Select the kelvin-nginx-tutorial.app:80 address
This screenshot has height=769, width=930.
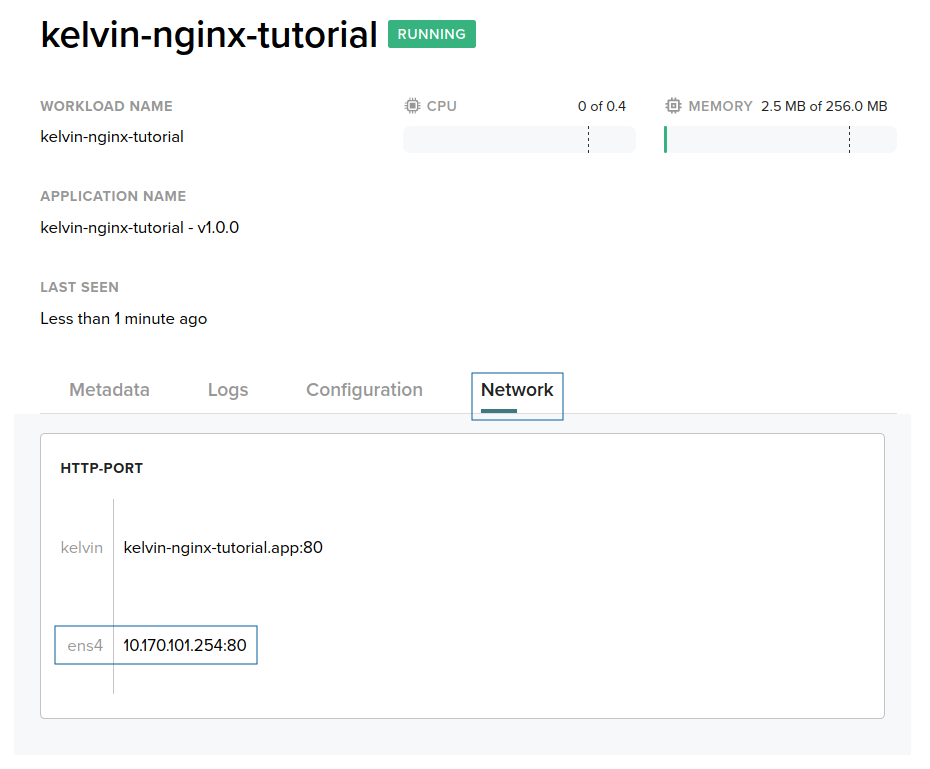coord(223,547)
